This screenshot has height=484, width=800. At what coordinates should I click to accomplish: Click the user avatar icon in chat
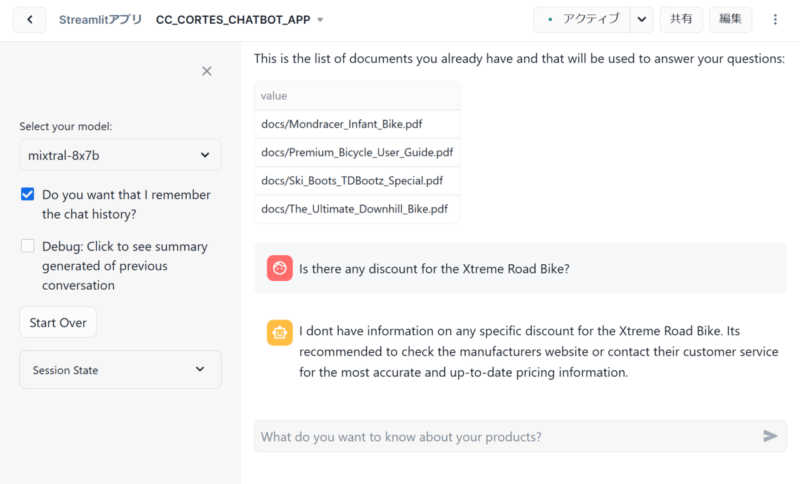point(279,268)
